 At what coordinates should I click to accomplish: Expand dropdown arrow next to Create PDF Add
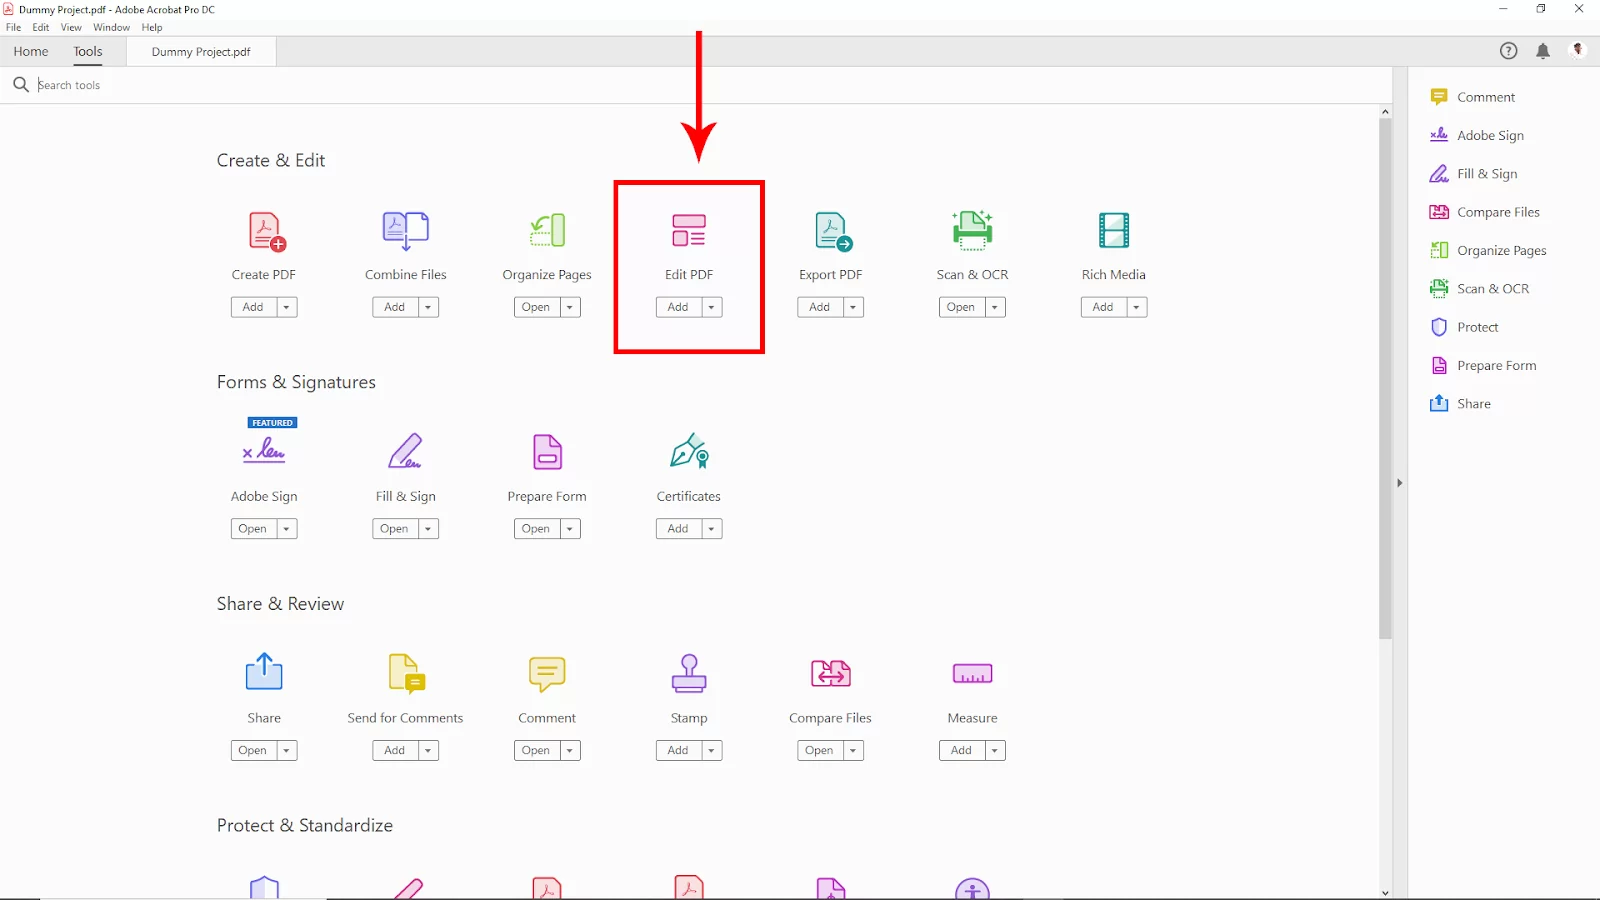pos(286,307)
